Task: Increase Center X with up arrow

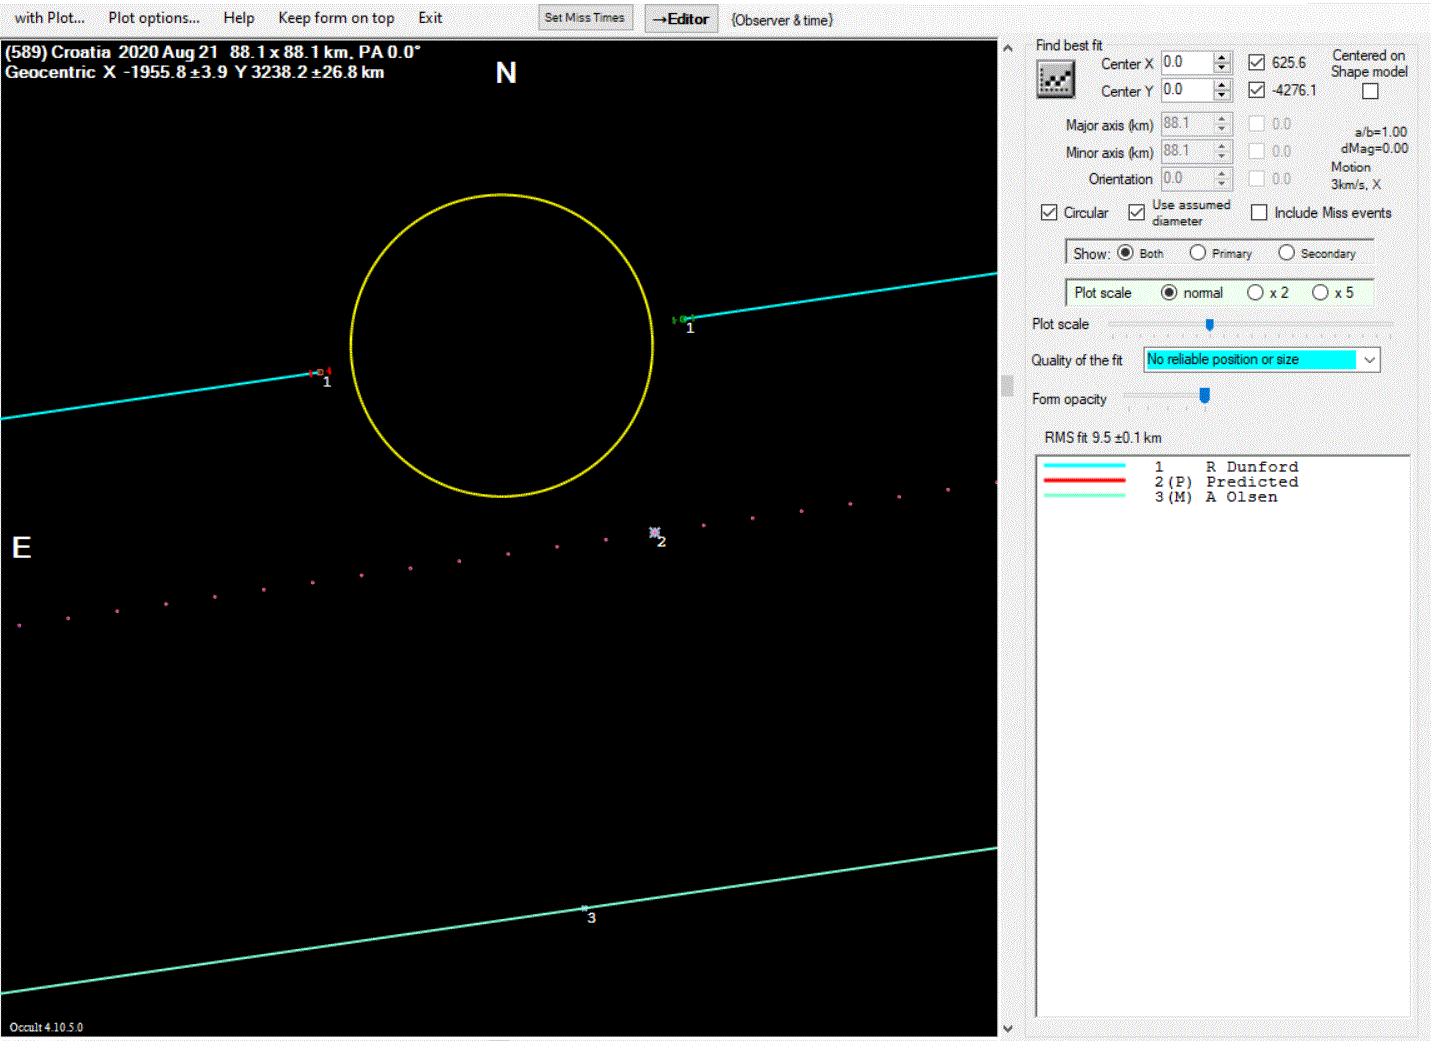Action: pos(1222,57)
